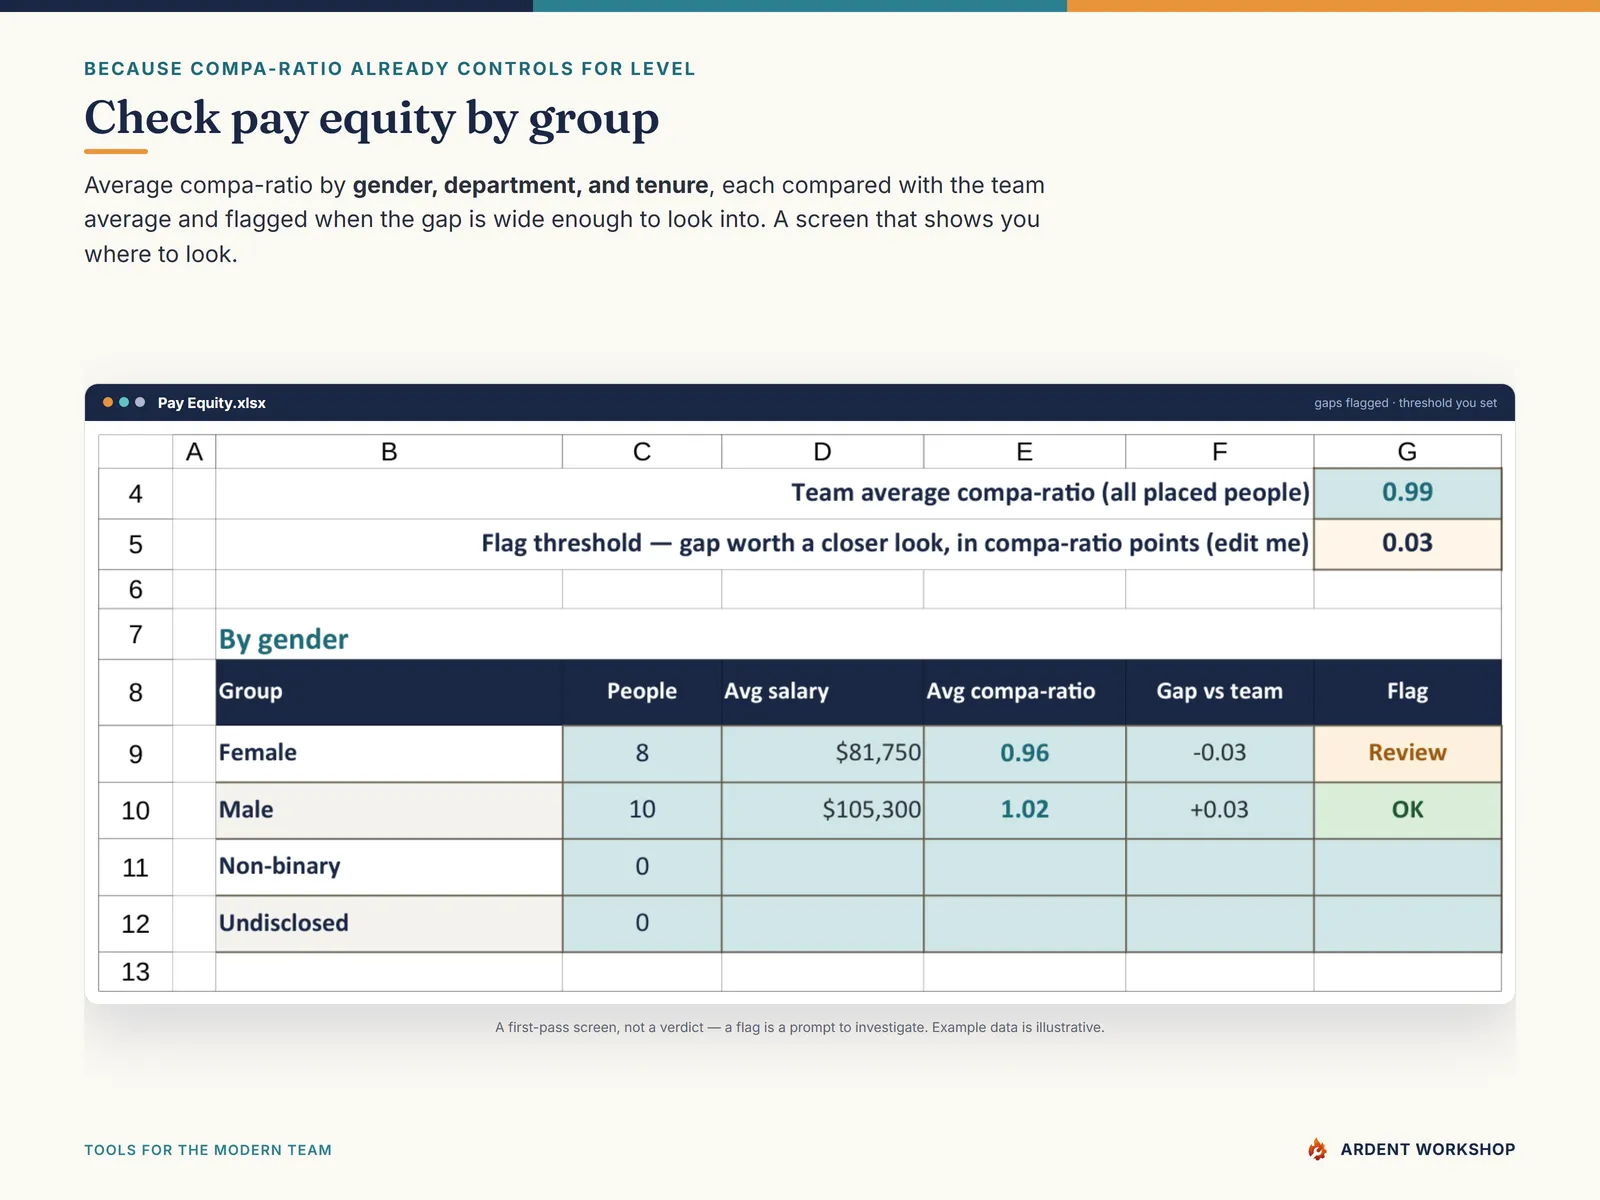Screen dimensions: 1600x1200
Task: Select the -0.03 gap cell
Action: (x=1219, y=753)
